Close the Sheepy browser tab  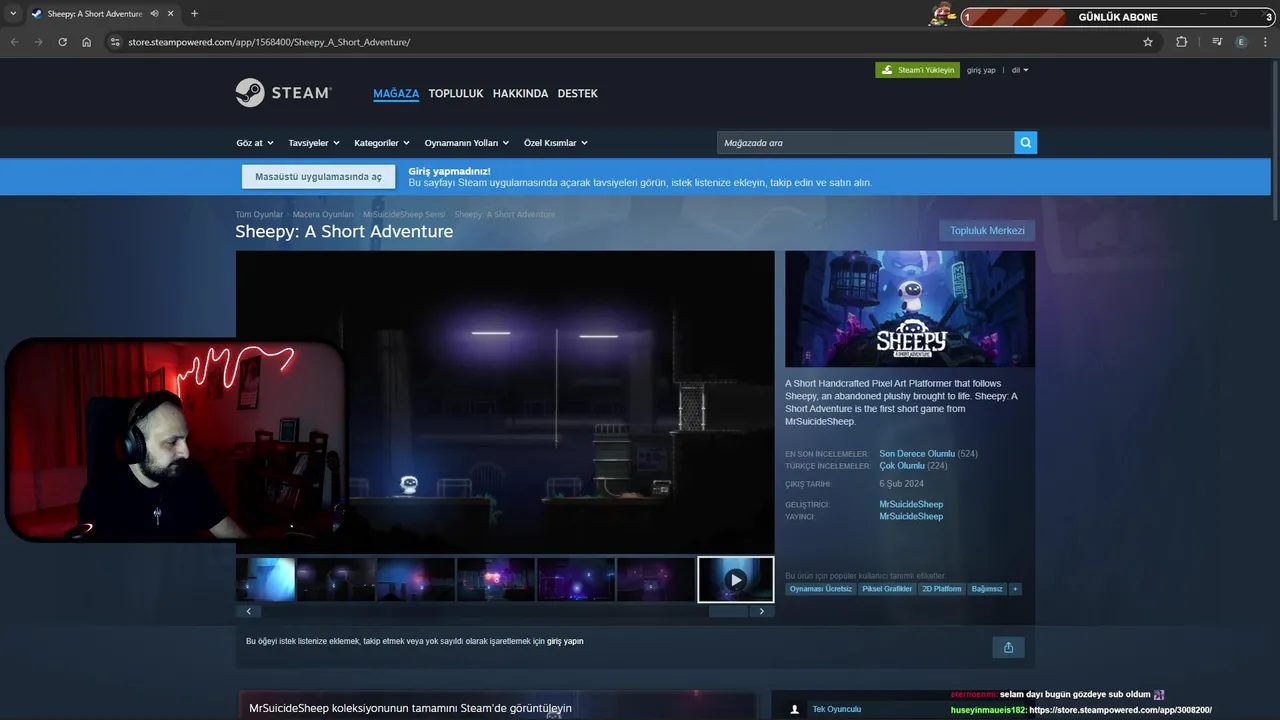click(170, 14)
